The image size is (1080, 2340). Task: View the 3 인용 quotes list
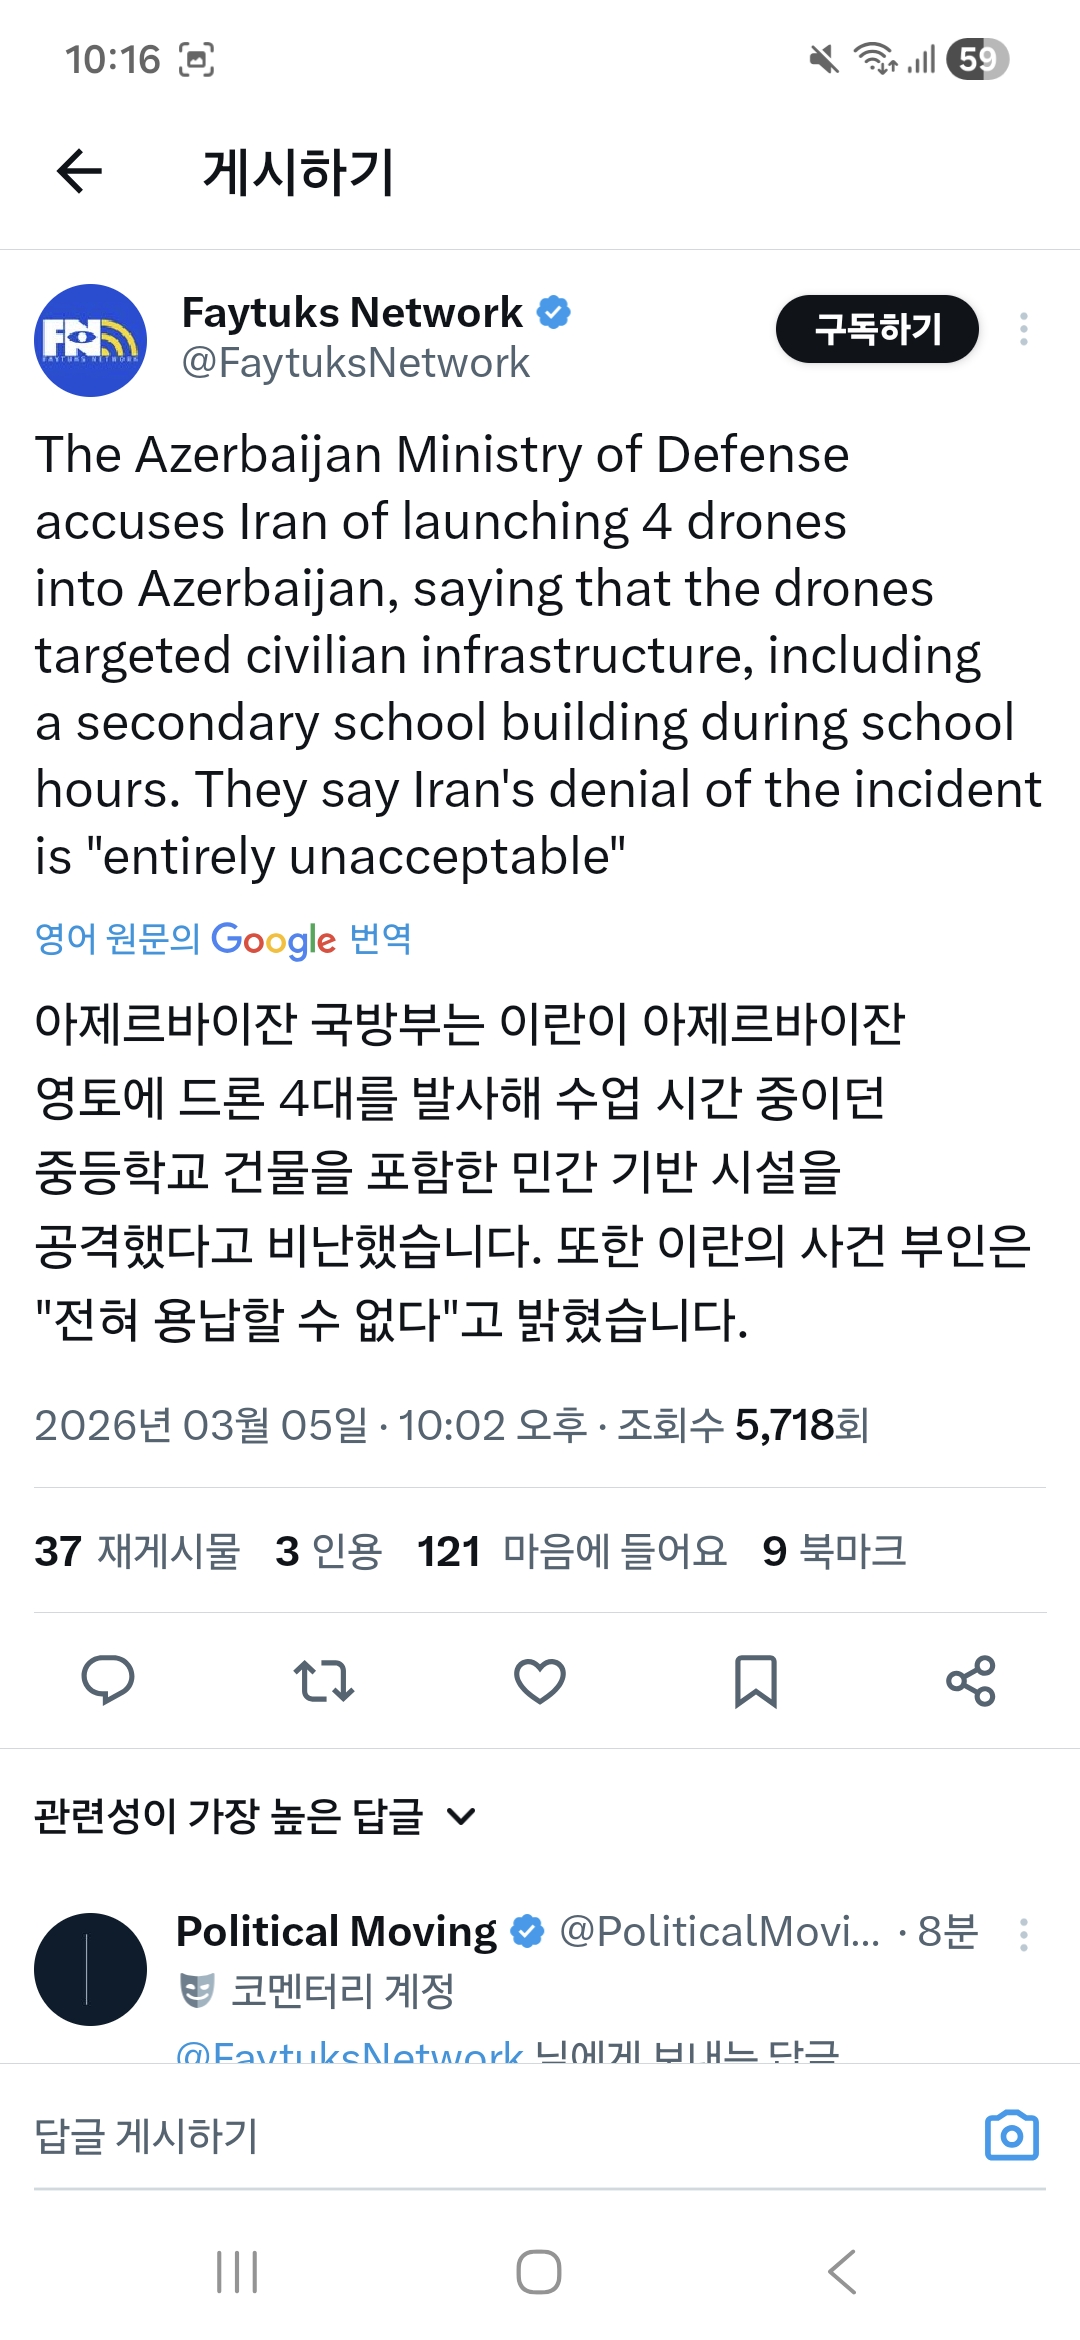329,1551
